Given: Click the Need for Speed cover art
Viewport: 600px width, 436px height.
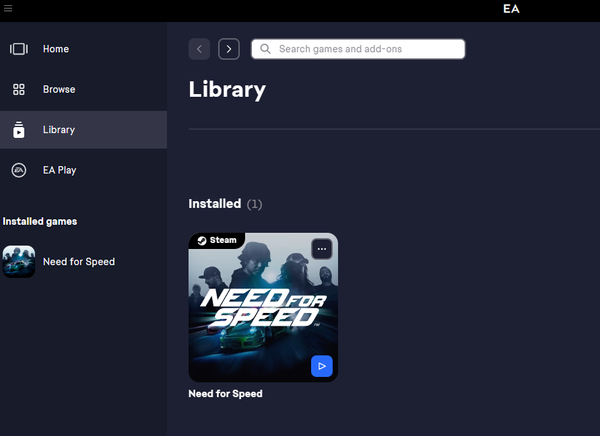Looking at the screenshot, I should pyautogui.click(x=263, y=307).
